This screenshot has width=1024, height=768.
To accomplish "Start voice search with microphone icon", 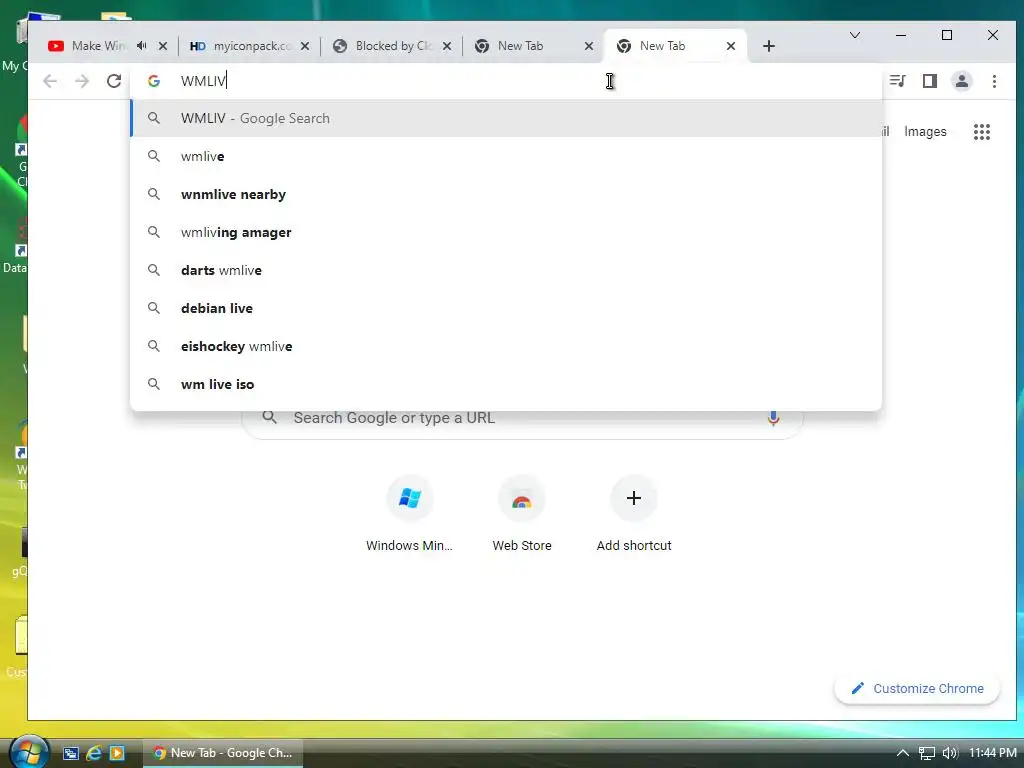I will click(x=773, y=418).
